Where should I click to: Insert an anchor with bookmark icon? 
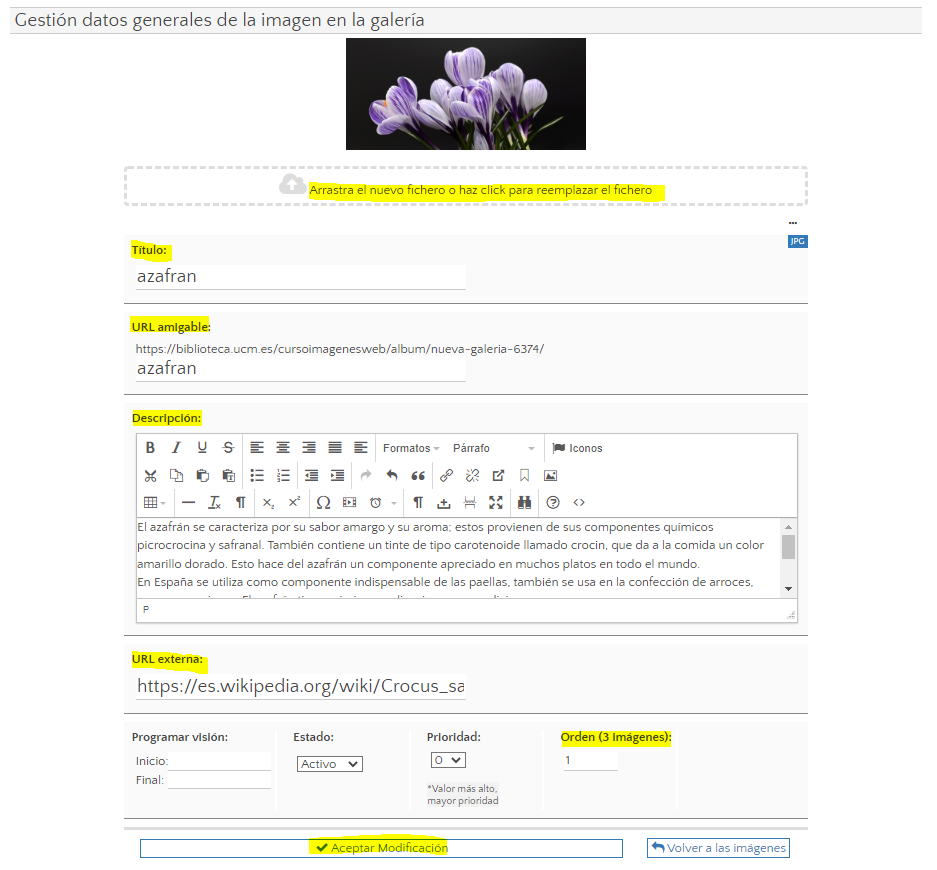[525, 476]
